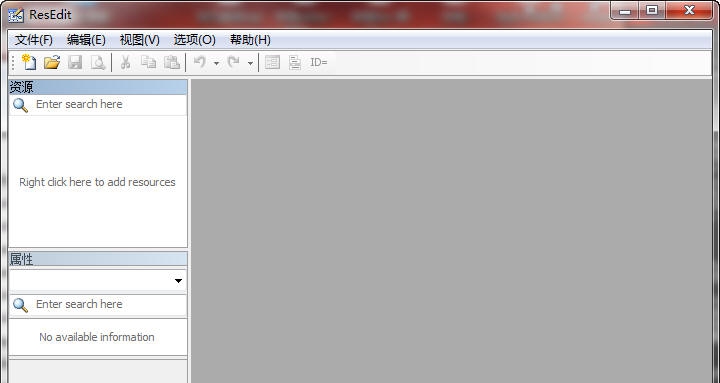Image resolution: width=720 pixels, height=383 pixels.
Task: Click the Cut scissors icon
Action: [x=125, y=62]
